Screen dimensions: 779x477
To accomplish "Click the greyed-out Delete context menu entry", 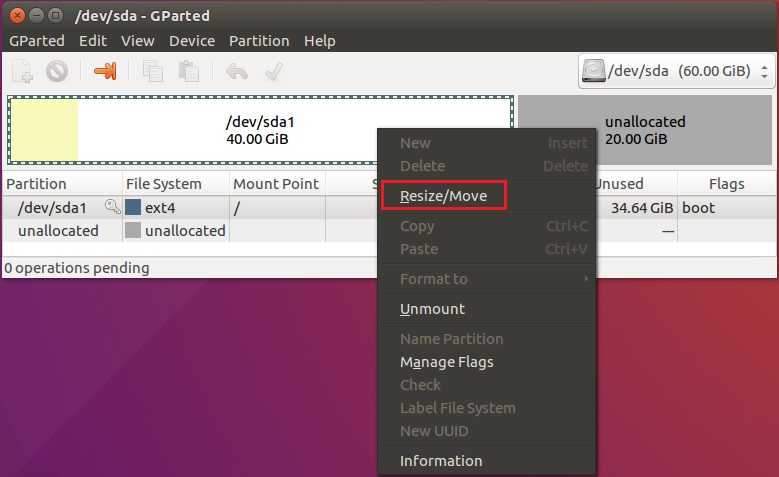I will coord(487,165).
